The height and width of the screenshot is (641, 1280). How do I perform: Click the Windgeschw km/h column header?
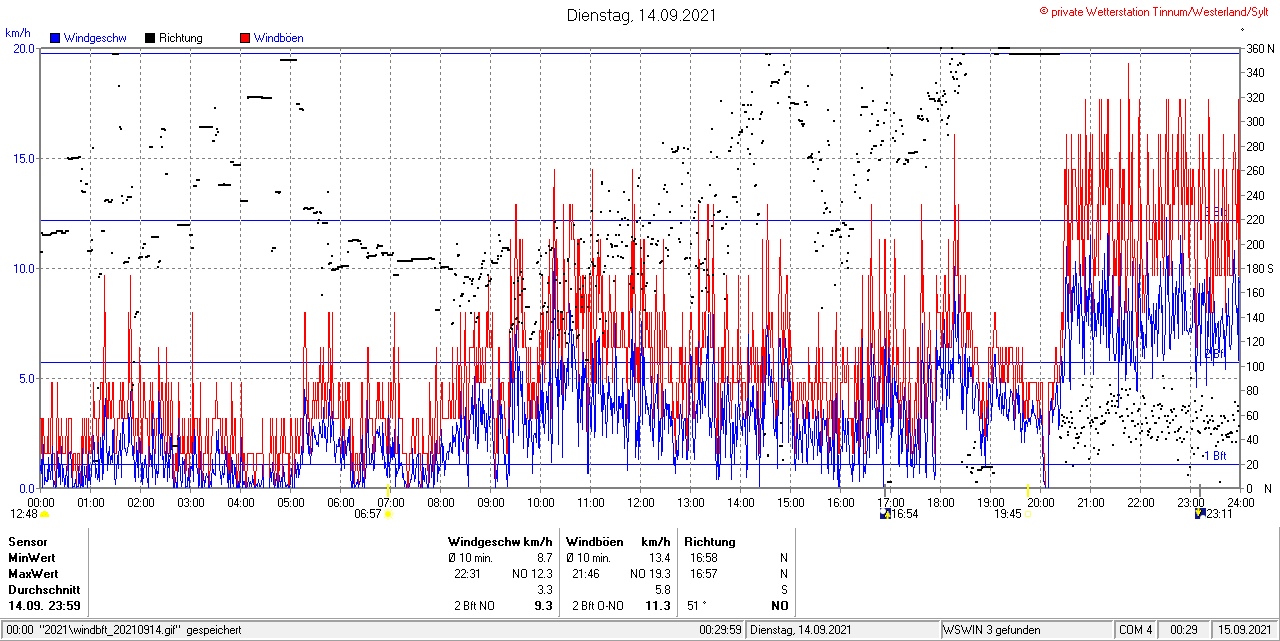pos(500,542)
